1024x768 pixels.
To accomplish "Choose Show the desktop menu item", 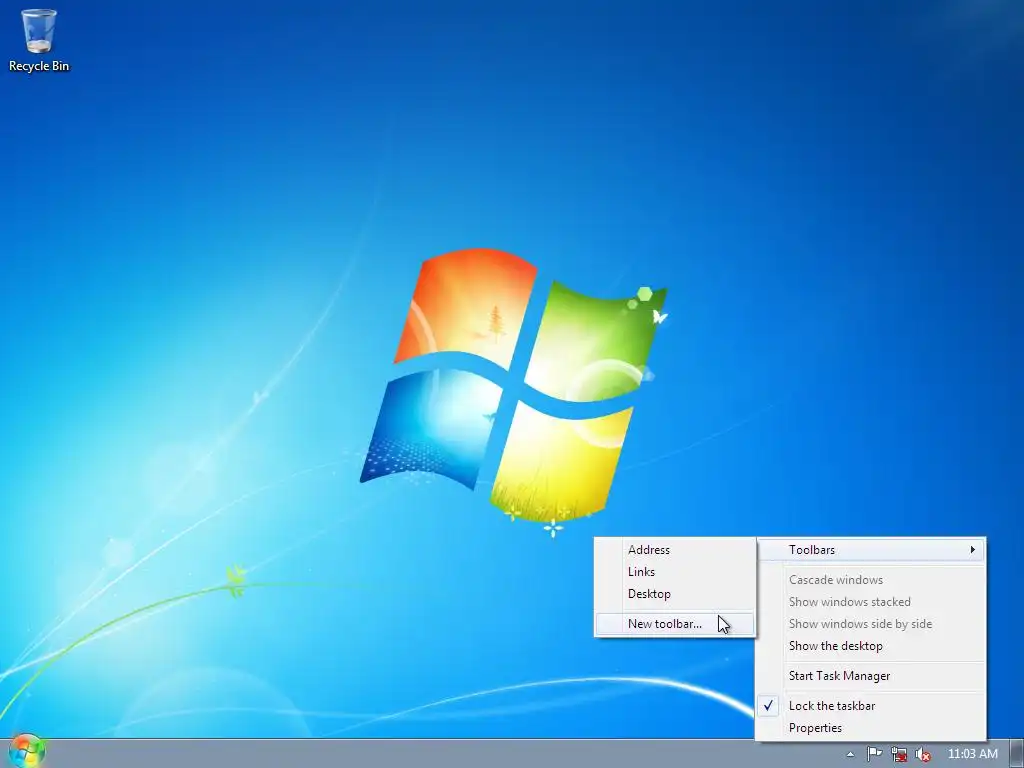I will (x=871, y=646).
